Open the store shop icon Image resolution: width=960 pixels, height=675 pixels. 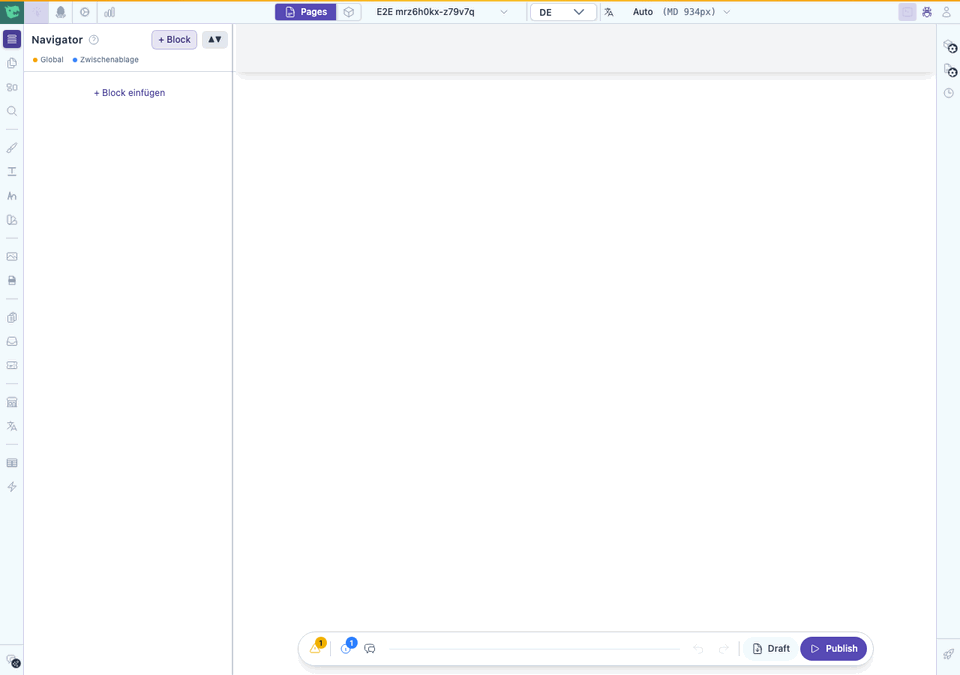[12, 402]
